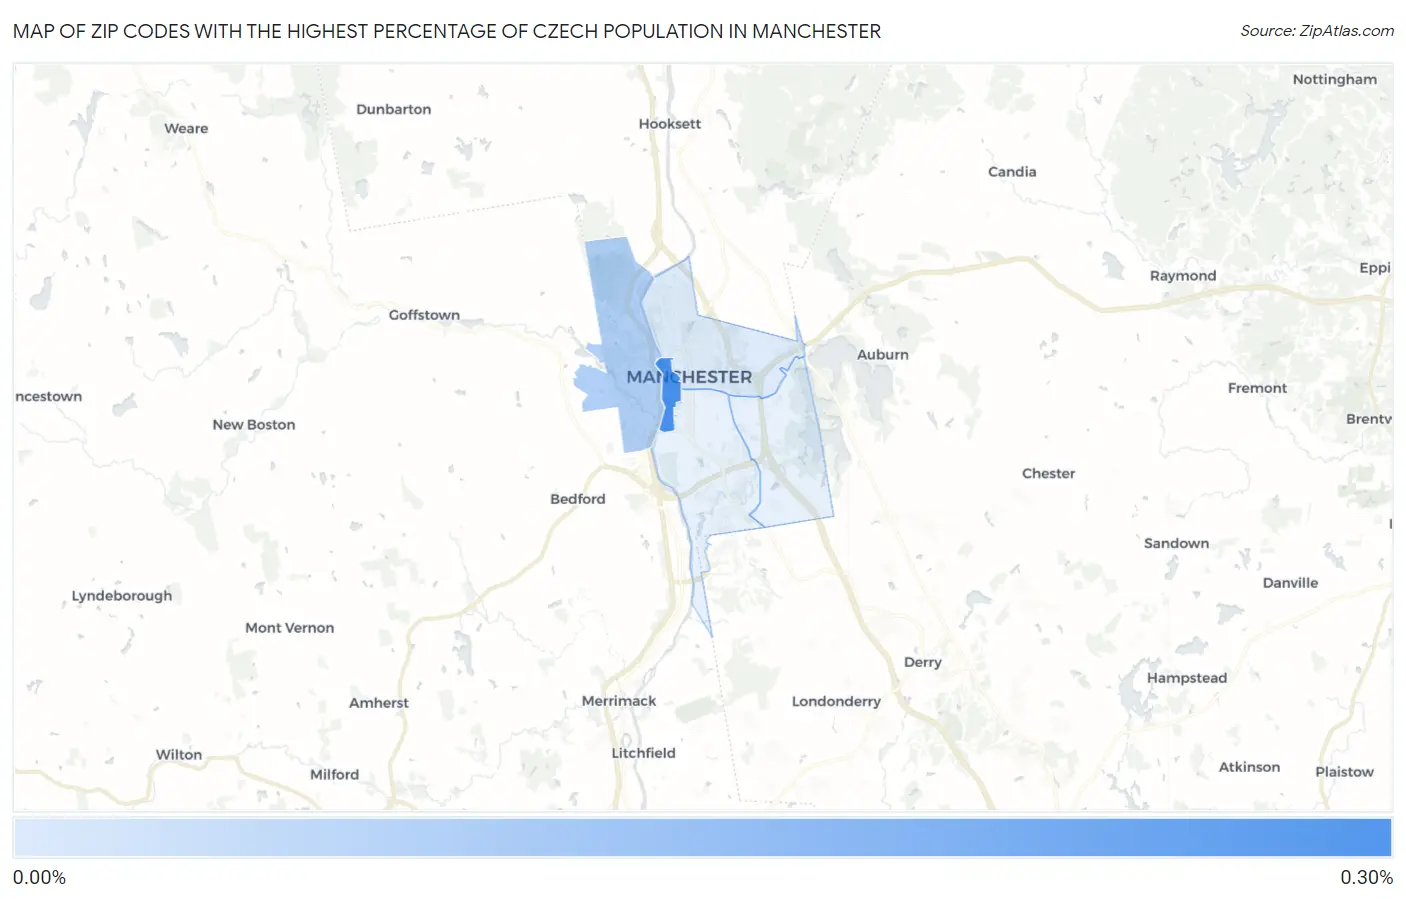Click the New Boston town label
Screen dimensions: 1406x899
click(x=254, y=425)
